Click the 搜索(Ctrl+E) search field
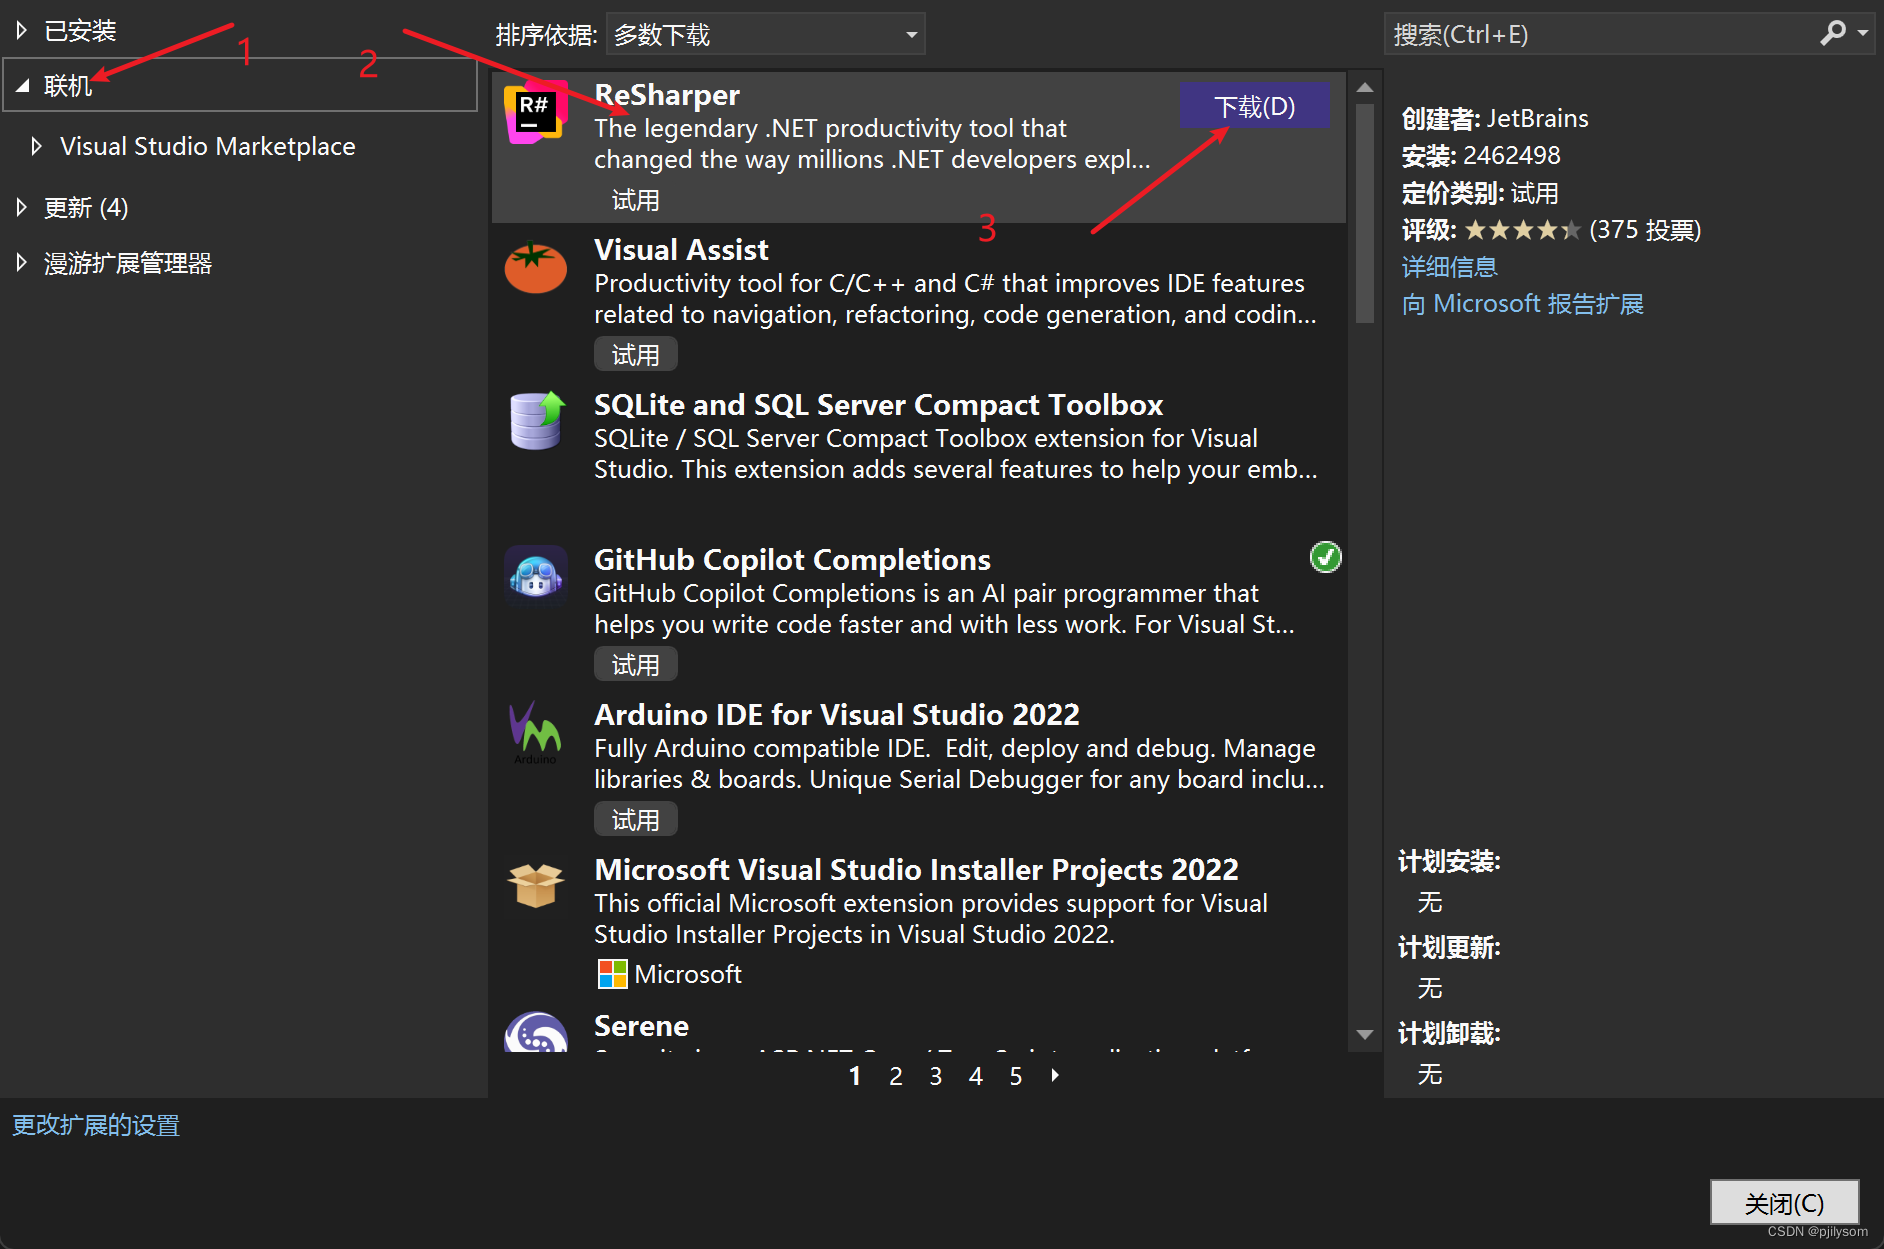The image size is (1884, 1249). coord(1600,34)
